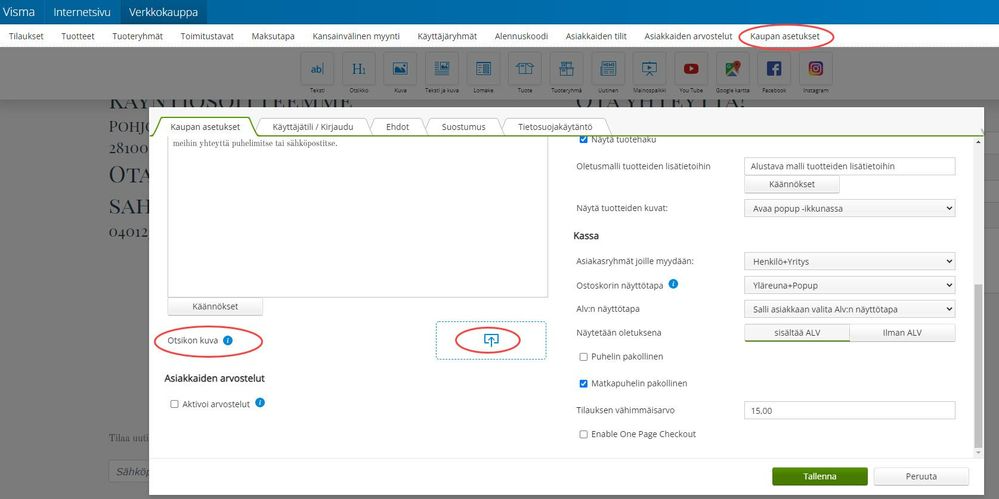Insert a Lomake form block

[483, 69]
